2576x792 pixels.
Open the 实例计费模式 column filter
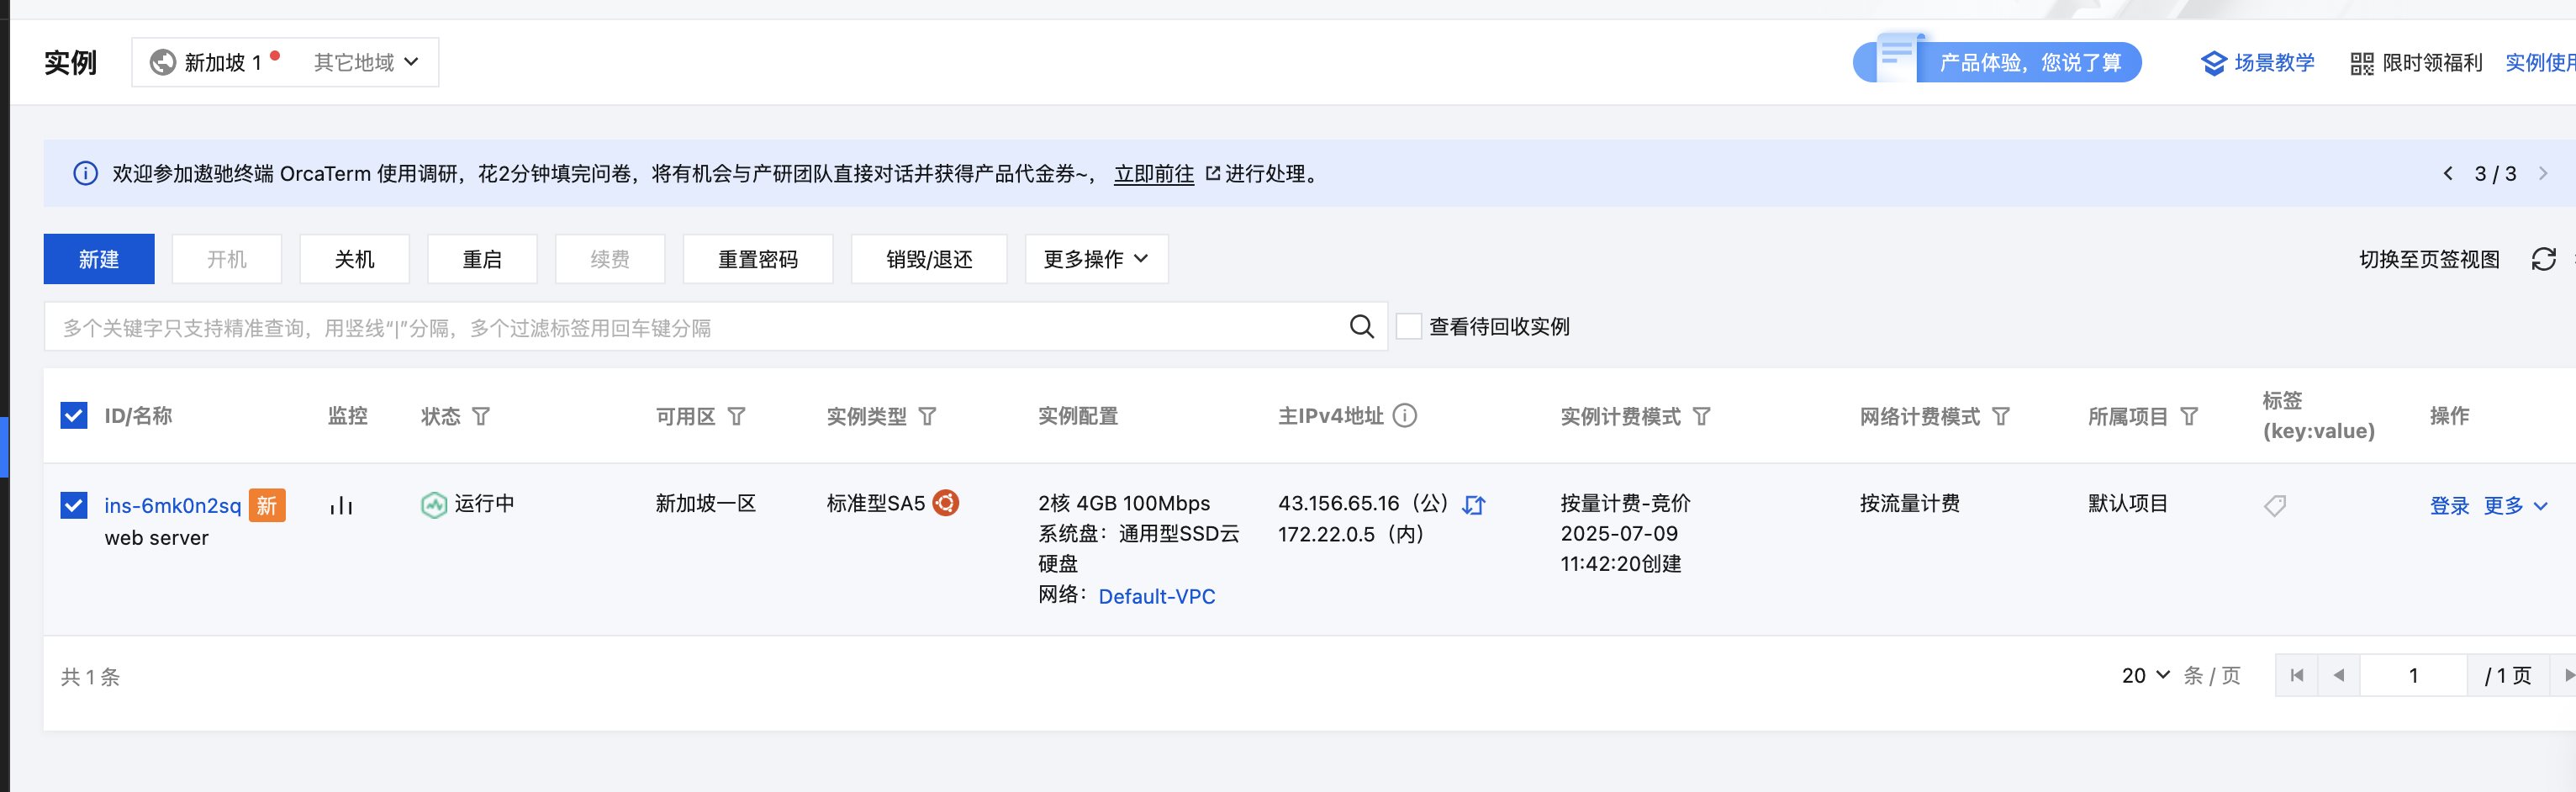1702,417
